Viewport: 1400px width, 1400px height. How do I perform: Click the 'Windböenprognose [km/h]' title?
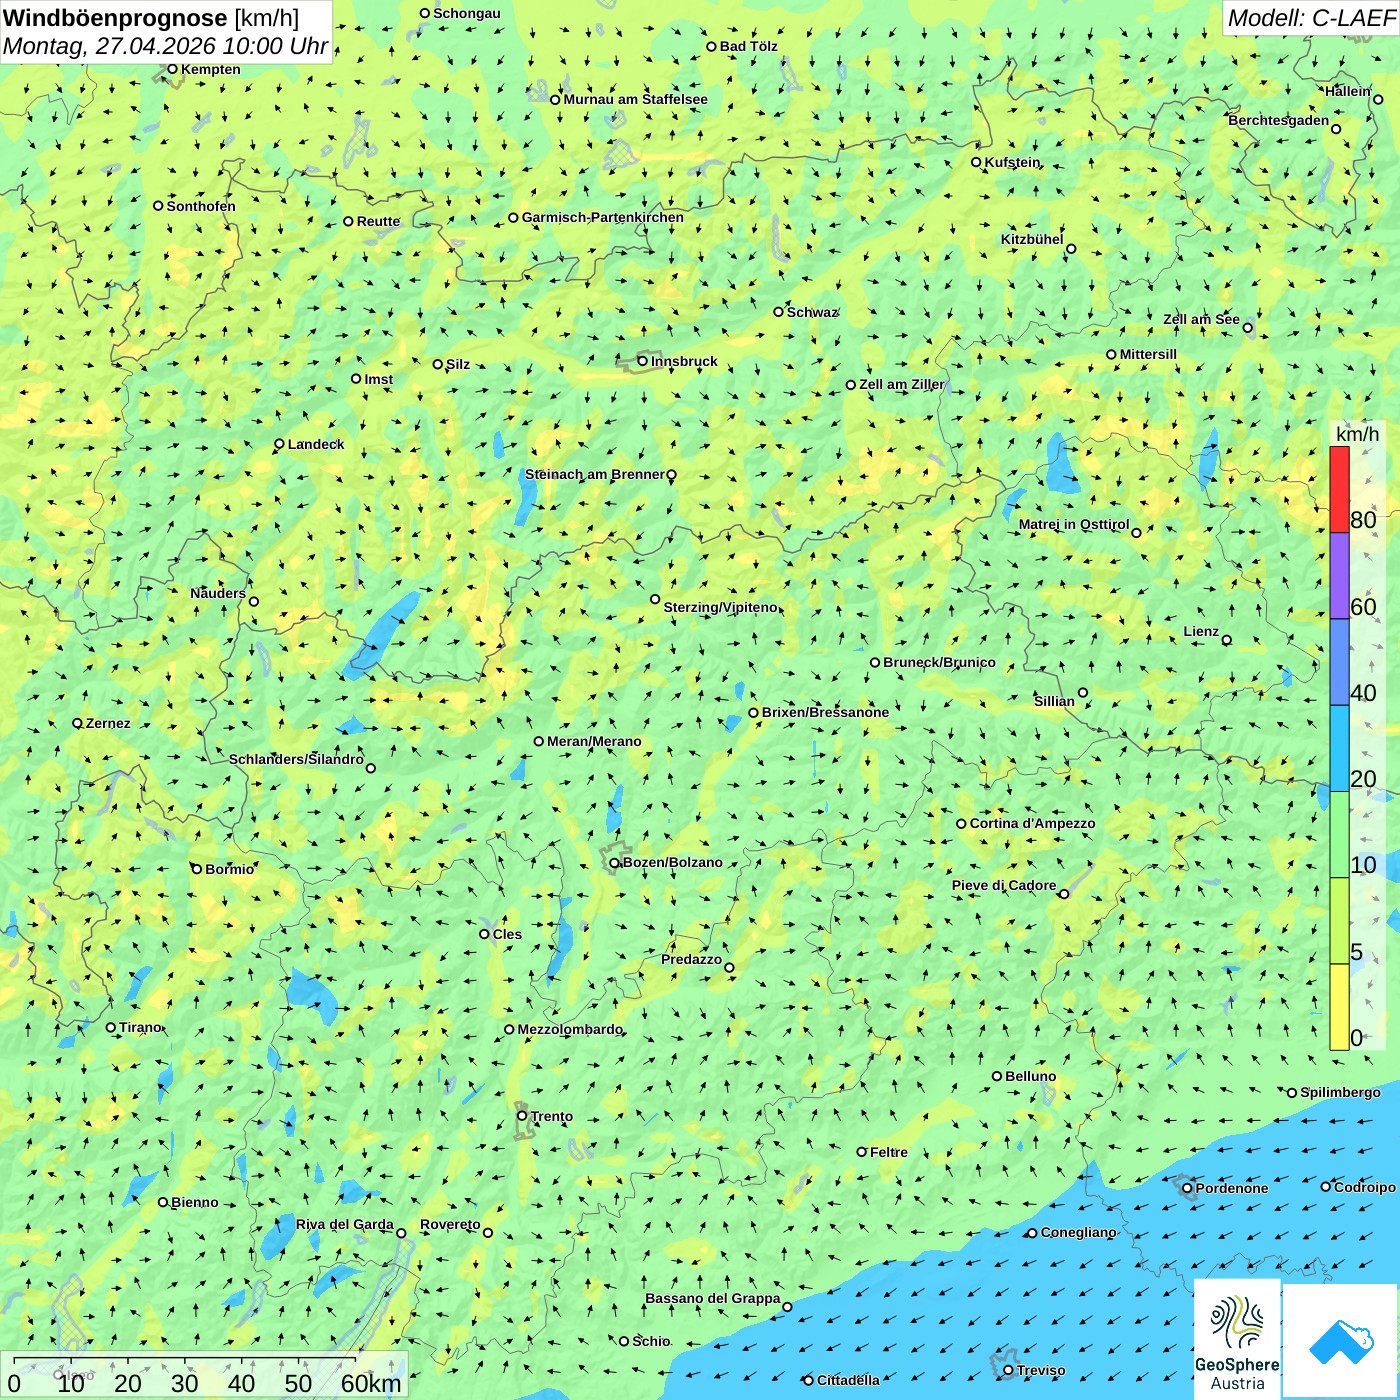[x=151, y=18]
